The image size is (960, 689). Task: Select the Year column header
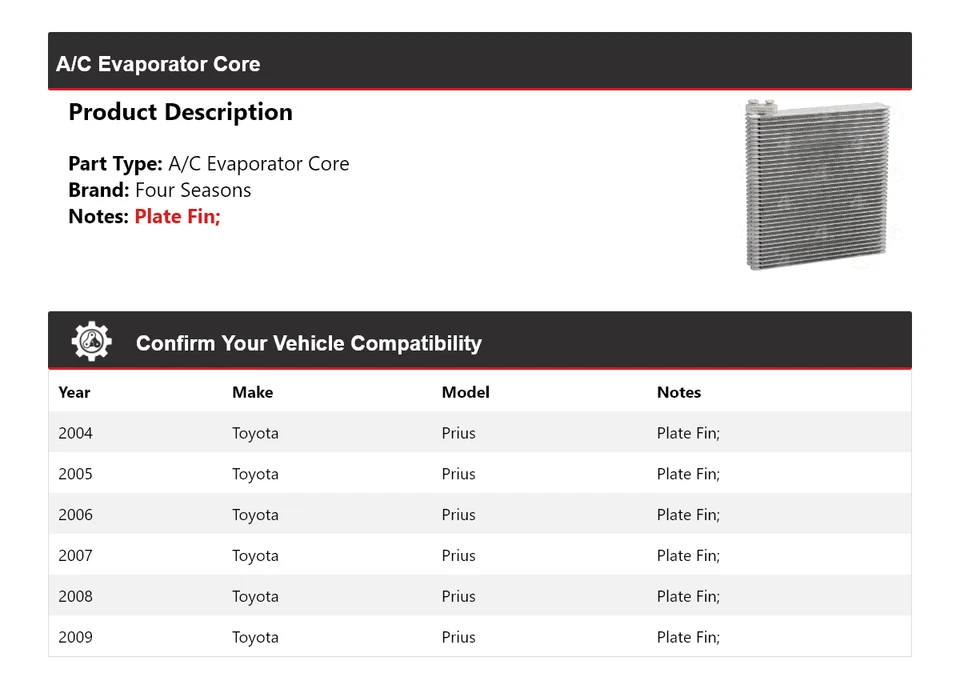point(74,392)
